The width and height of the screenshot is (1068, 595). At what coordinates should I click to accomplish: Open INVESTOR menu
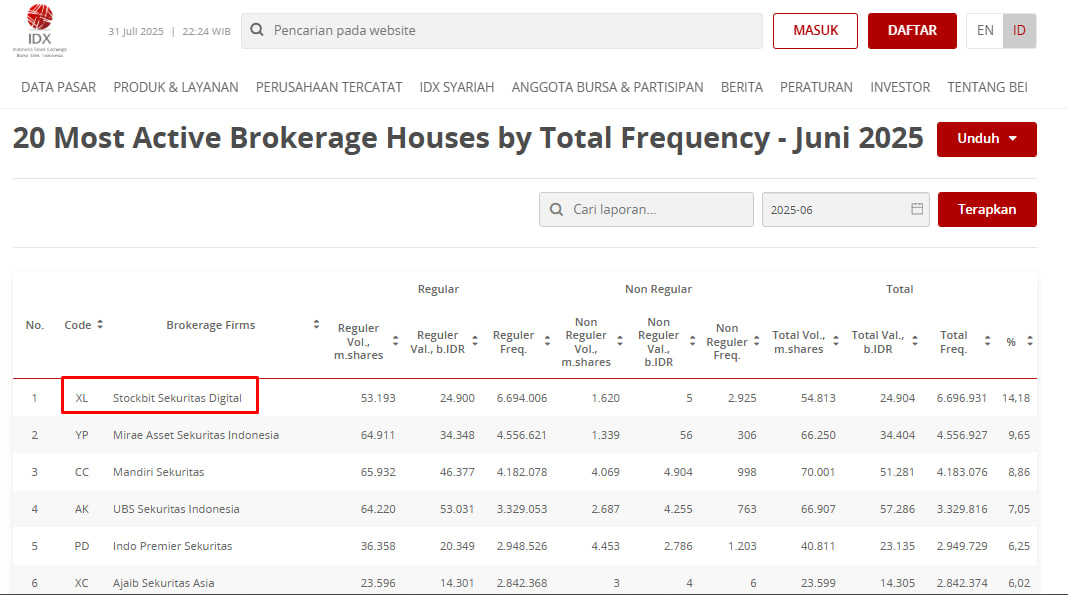900,87
